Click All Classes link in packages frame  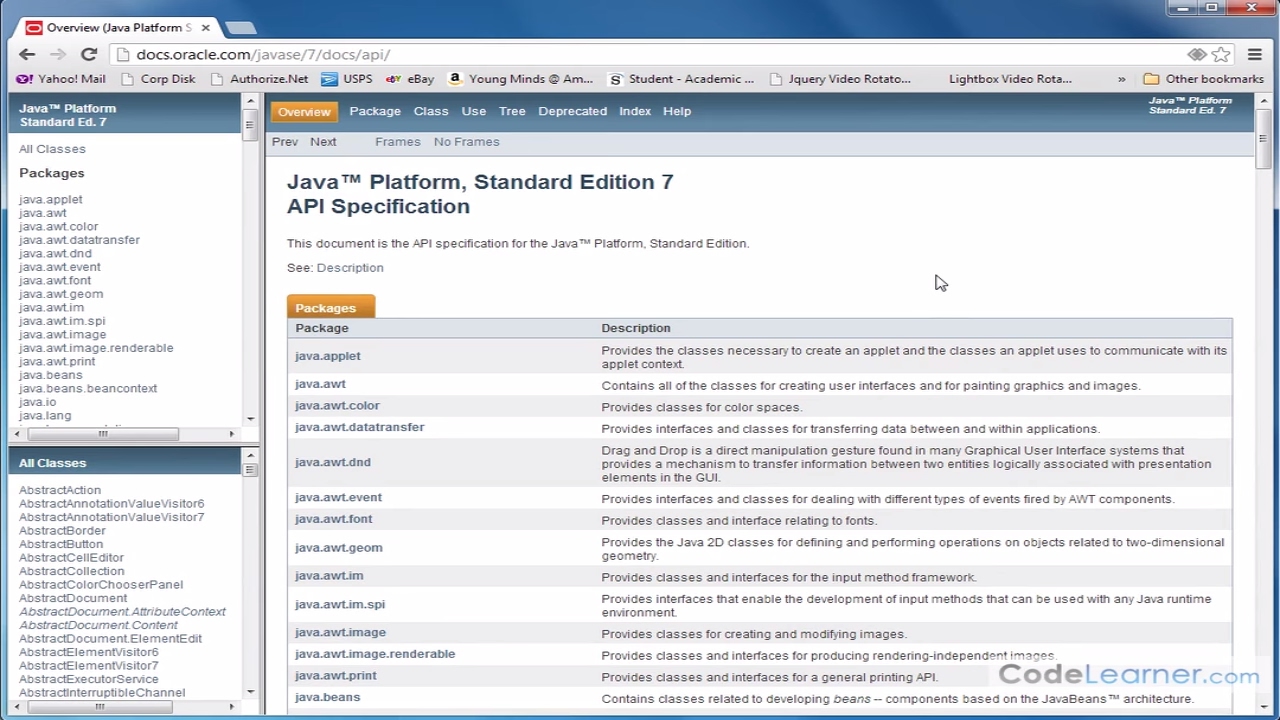[52, 149]
